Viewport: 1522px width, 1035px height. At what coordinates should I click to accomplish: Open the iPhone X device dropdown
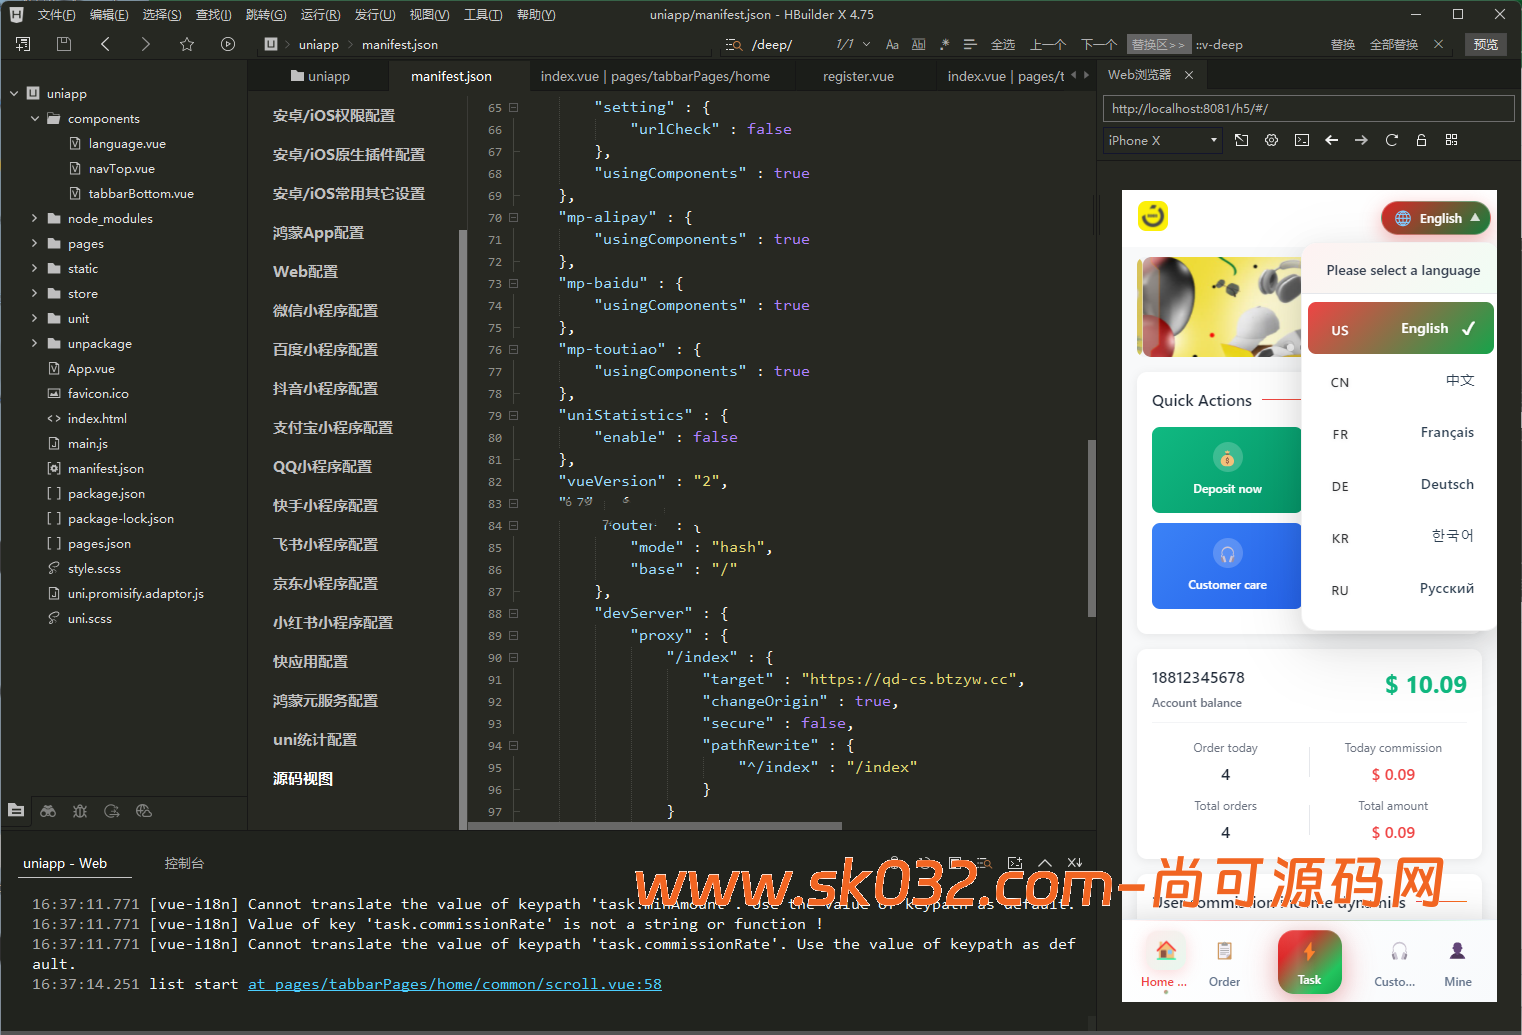(1161, 140)
